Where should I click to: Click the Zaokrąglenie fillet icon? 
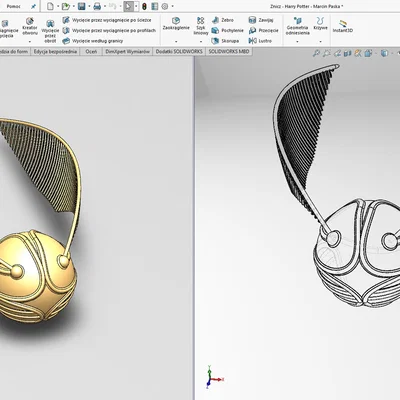pos(176,21)
